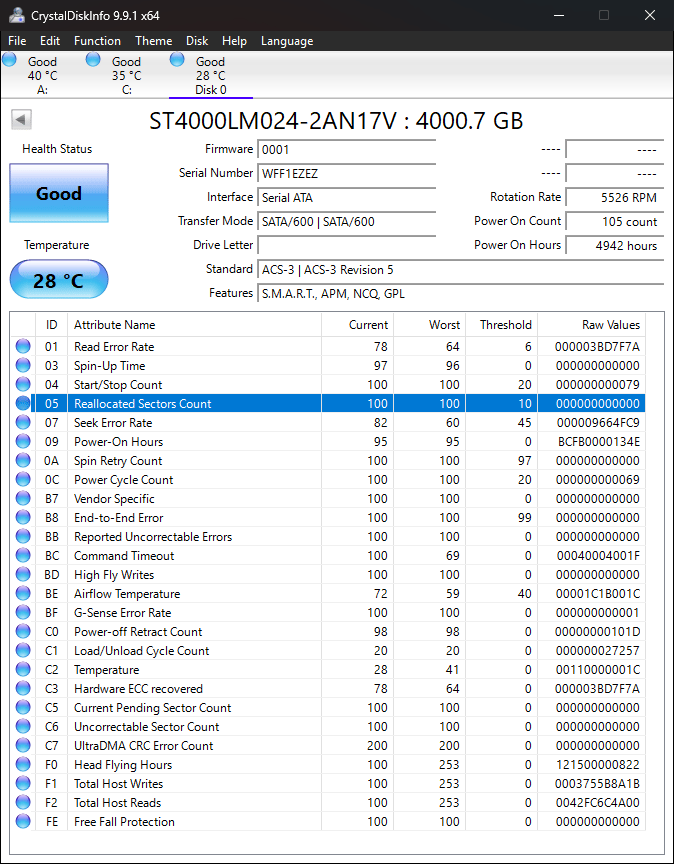Open the Theme menu

pos(153,41)
